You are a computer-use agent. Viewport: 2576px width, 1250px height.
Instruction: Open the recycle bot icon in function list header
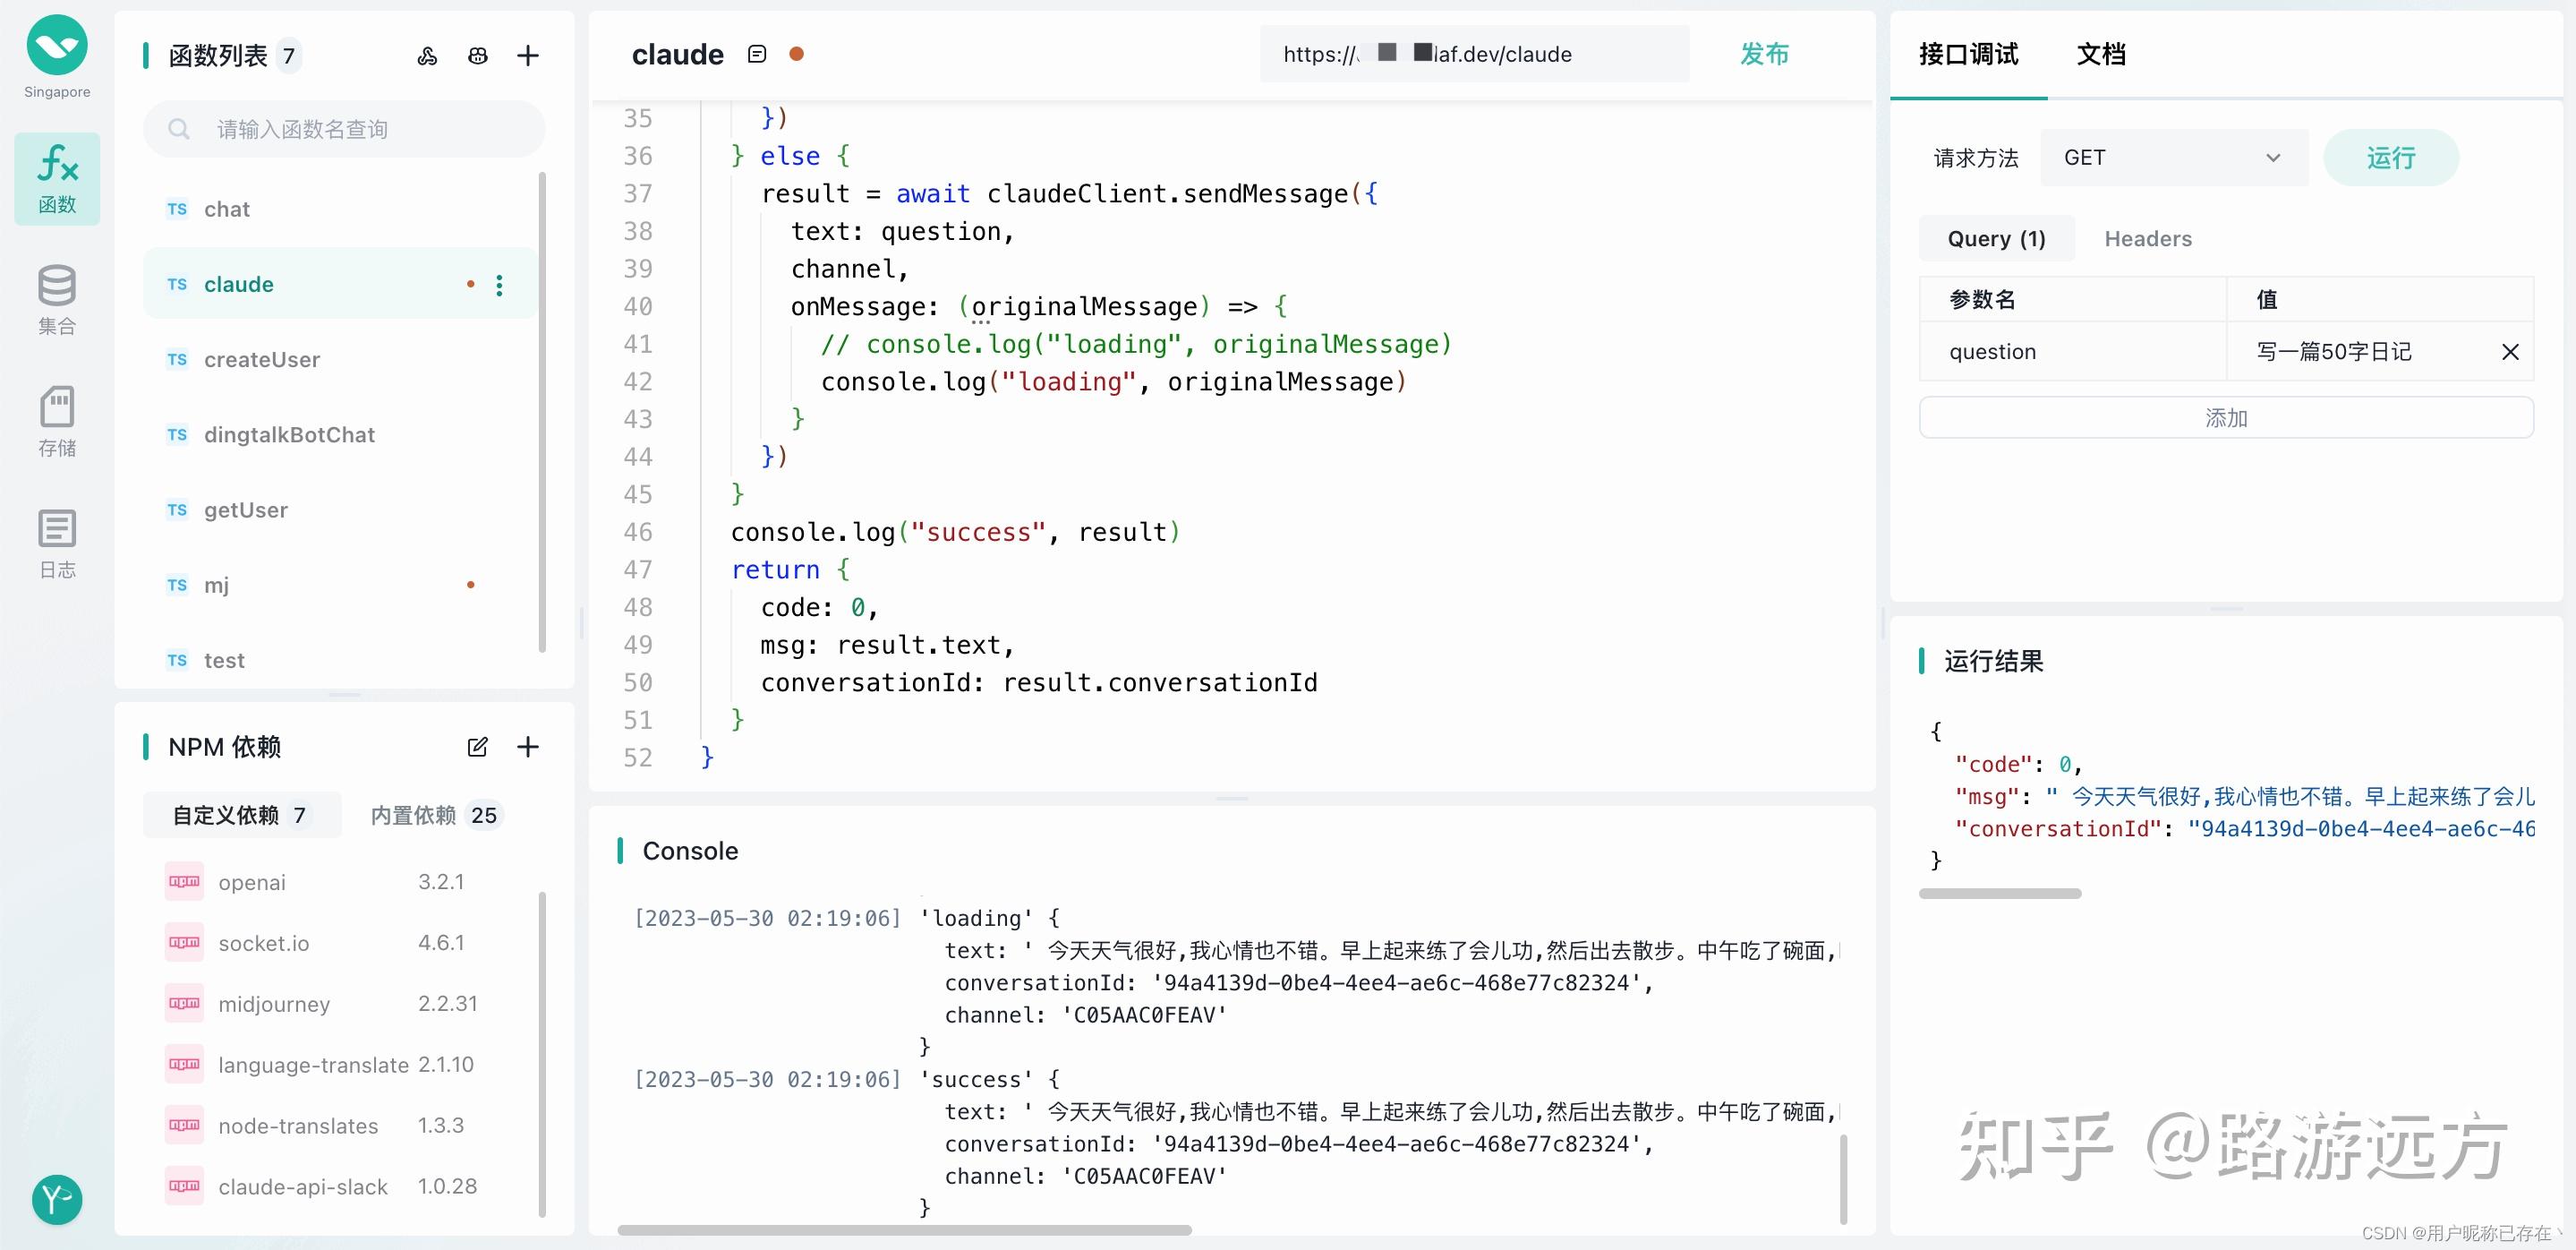478,55
